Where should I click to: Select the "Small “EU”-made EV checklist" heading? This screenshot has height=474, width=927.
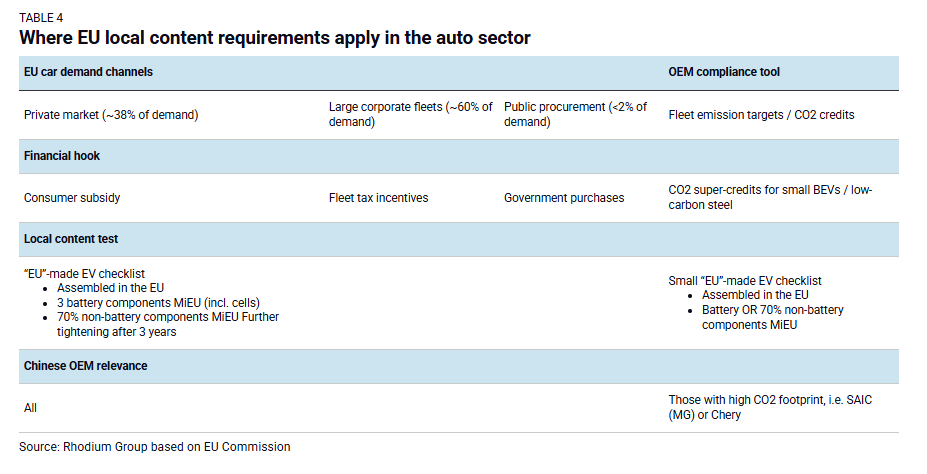coord(744,281)
